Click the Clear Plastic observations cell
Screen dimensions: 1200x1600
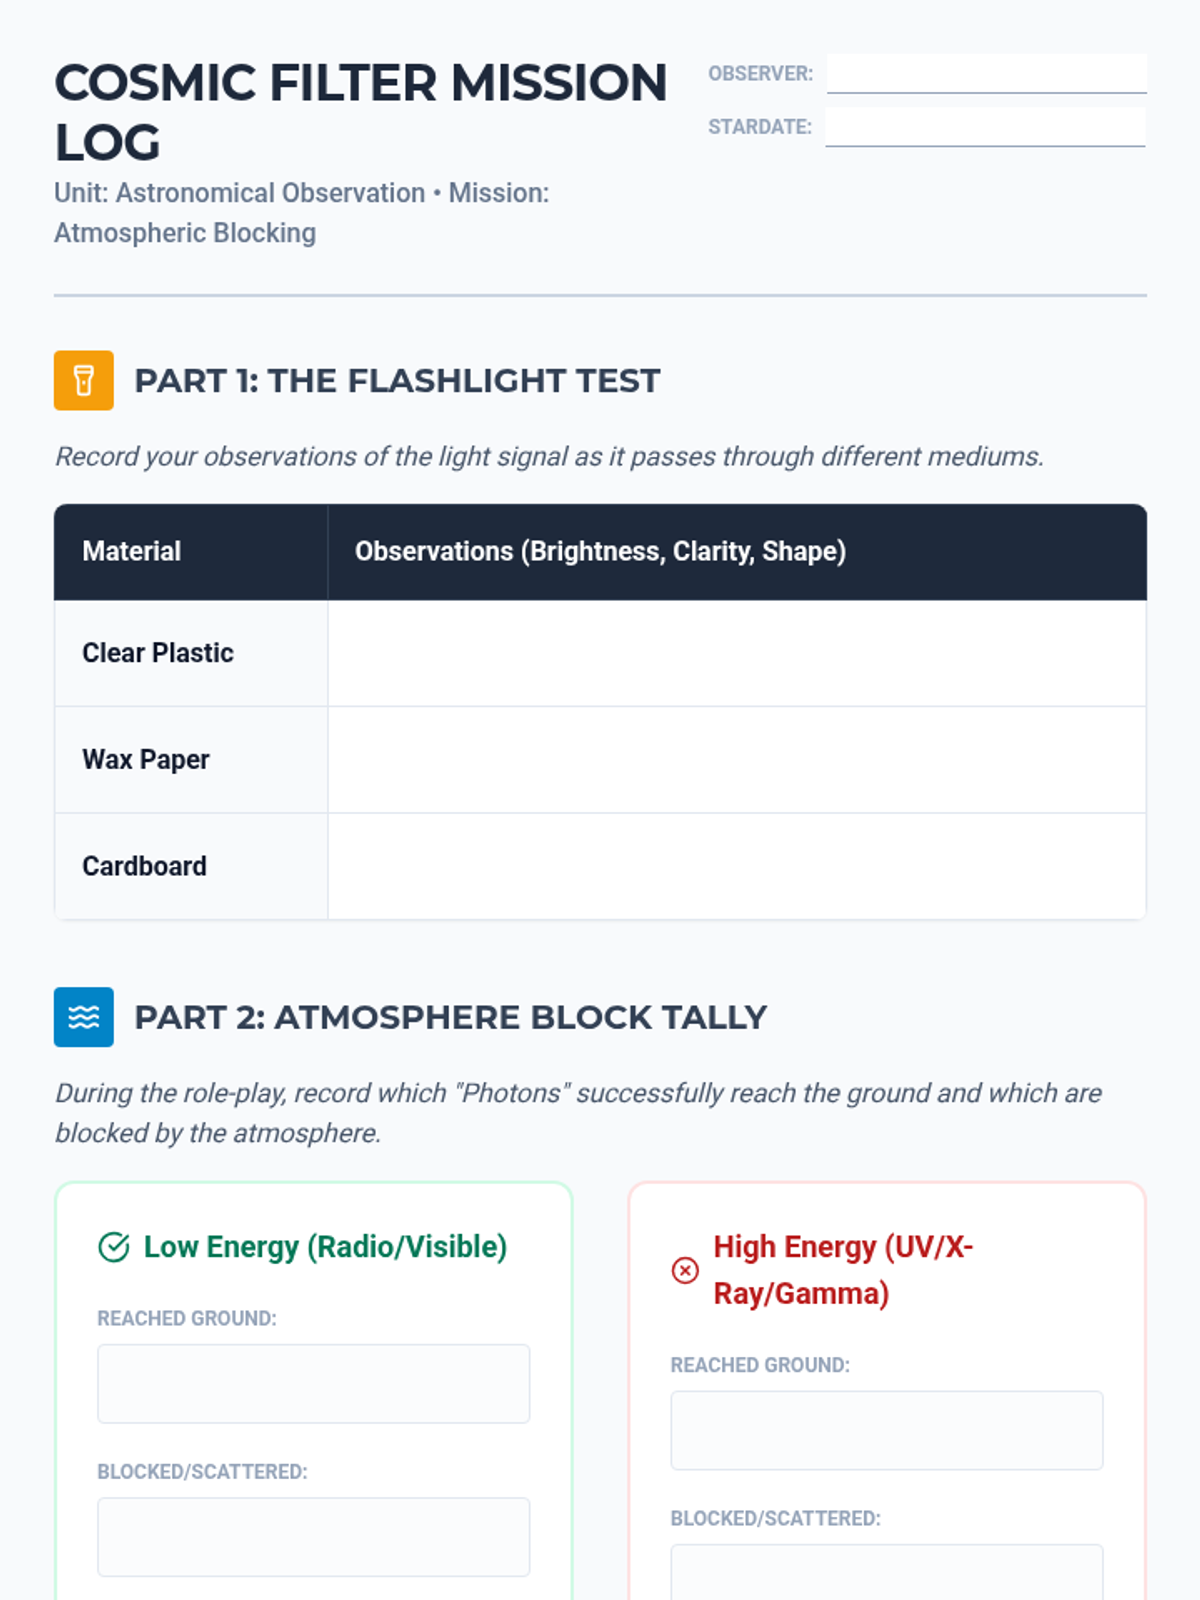[x=737, y=653]
